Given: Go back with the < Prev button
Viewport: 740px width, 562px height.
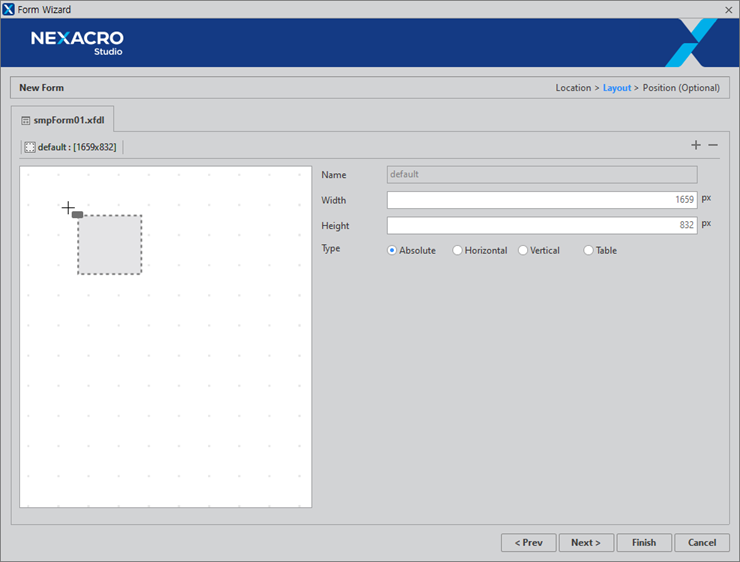Looking at the screenshot, I should coord(529,543).
